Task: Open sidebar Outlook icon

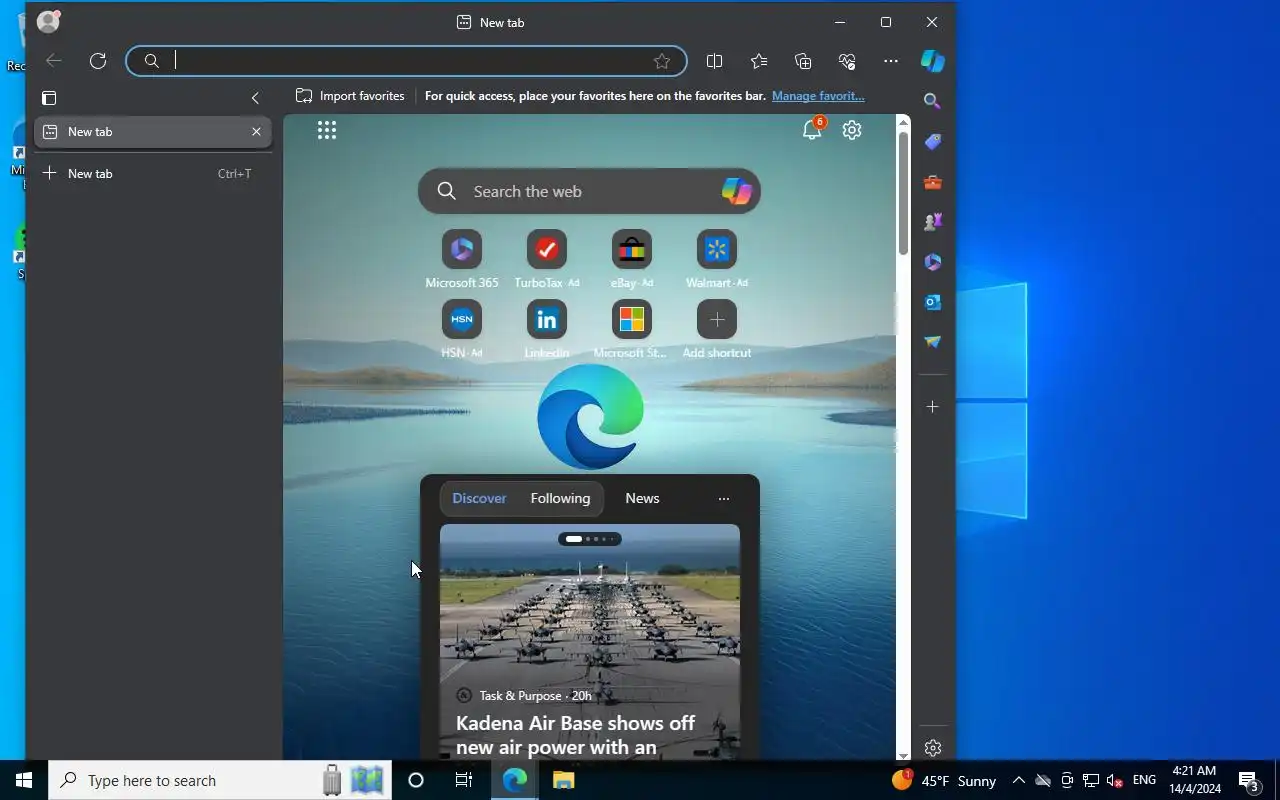Action: point(932,301)
